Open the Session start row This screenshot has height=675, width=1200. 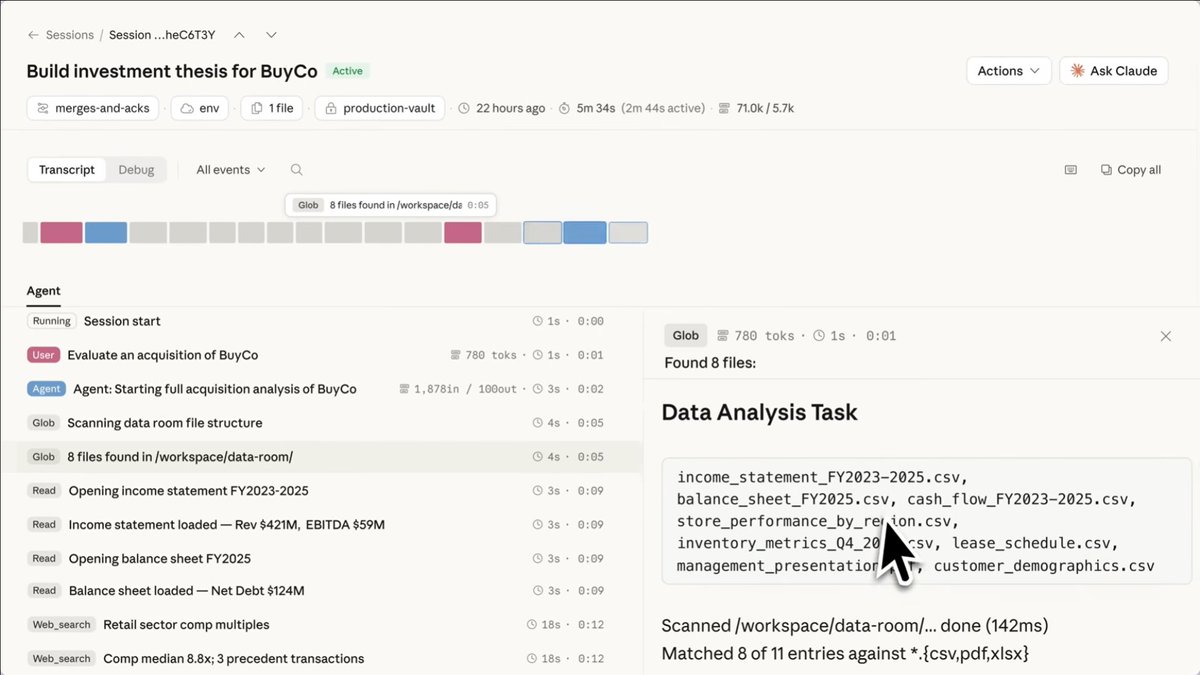[x=321, y=321]
